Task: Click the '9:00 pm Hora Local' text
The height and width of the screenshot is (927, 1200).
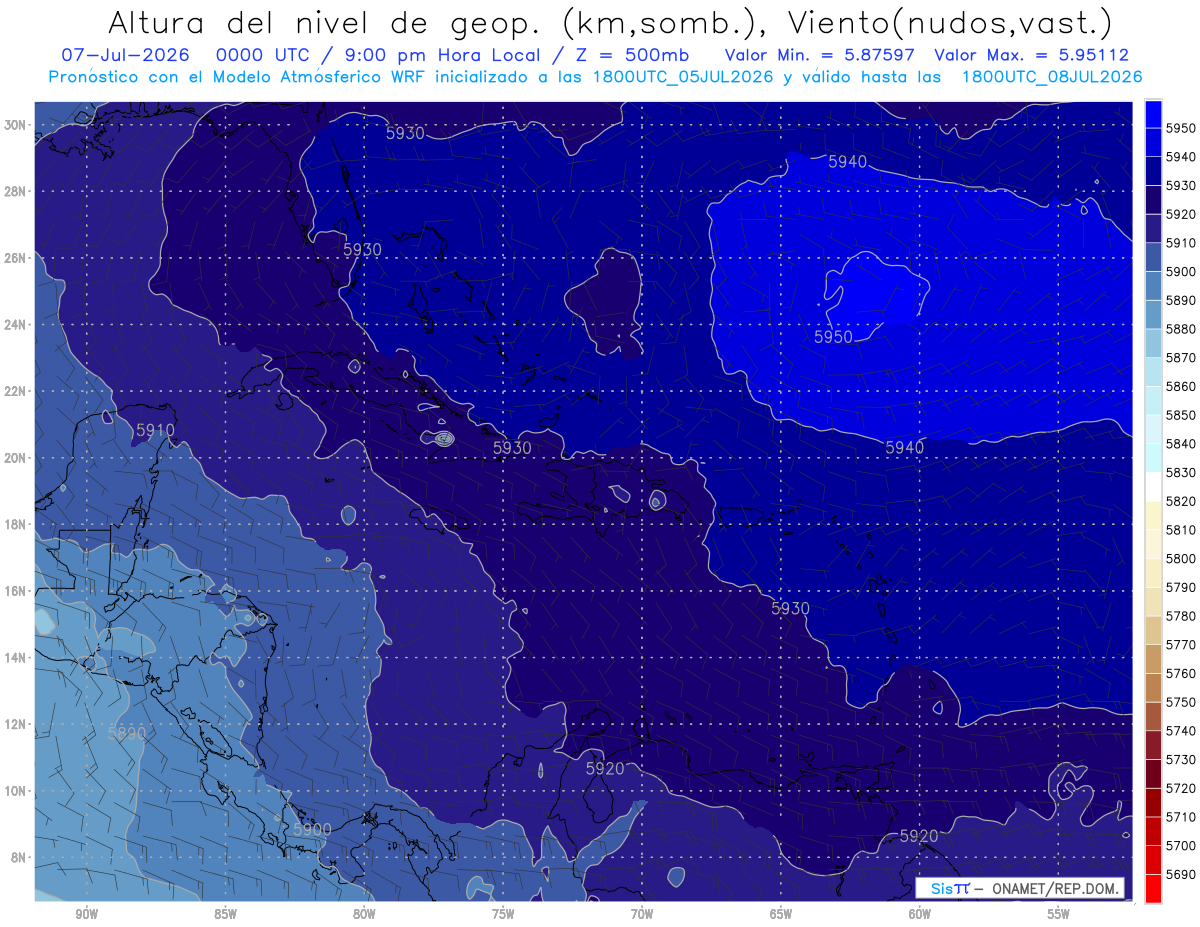Action: point(441,55)
